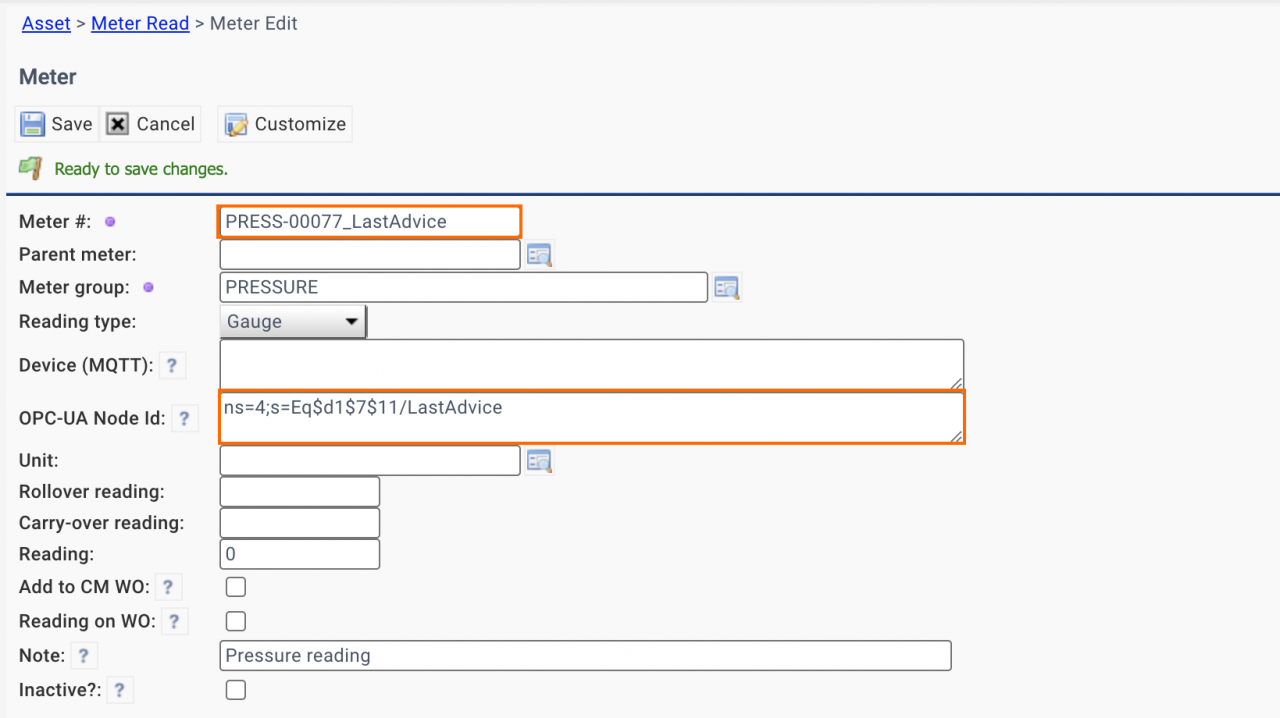Screen dimensions: 1280x718
Task: Go to the Asset breadcrumb link
Action: click(x=46, y=23)
